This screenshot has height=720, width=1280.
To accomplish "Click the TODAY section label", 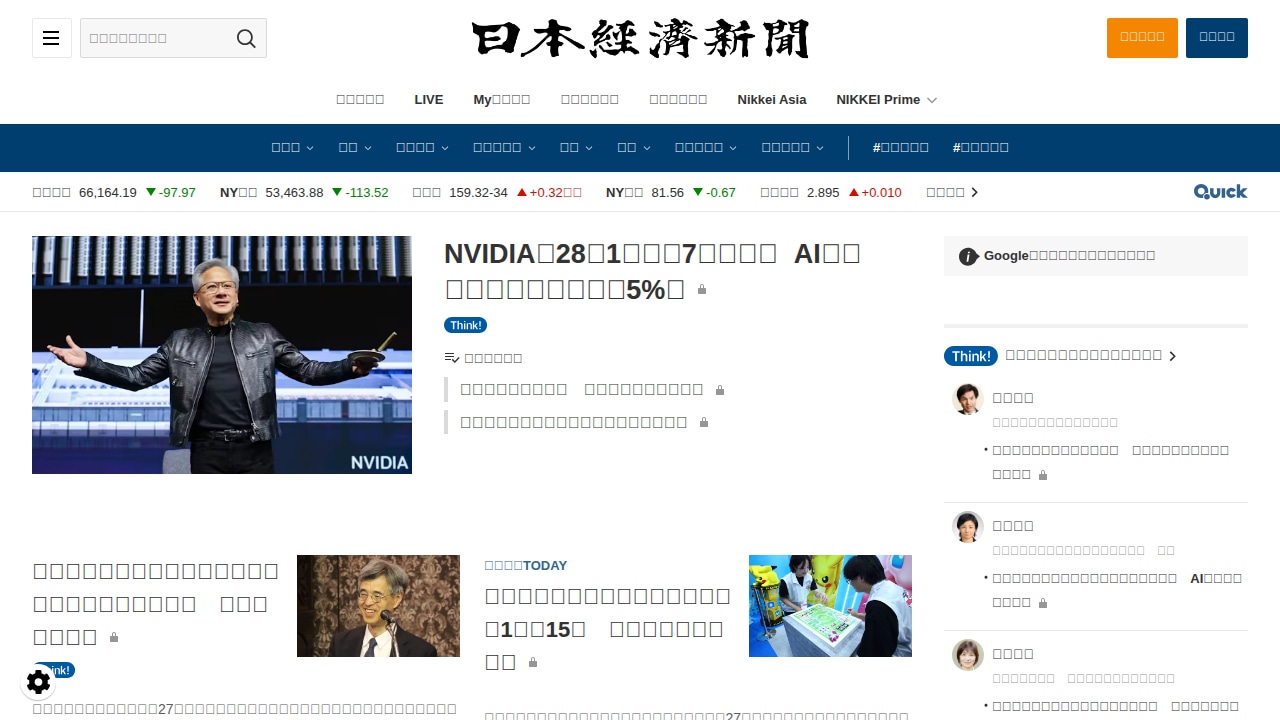I will click(x=526, y=566).
